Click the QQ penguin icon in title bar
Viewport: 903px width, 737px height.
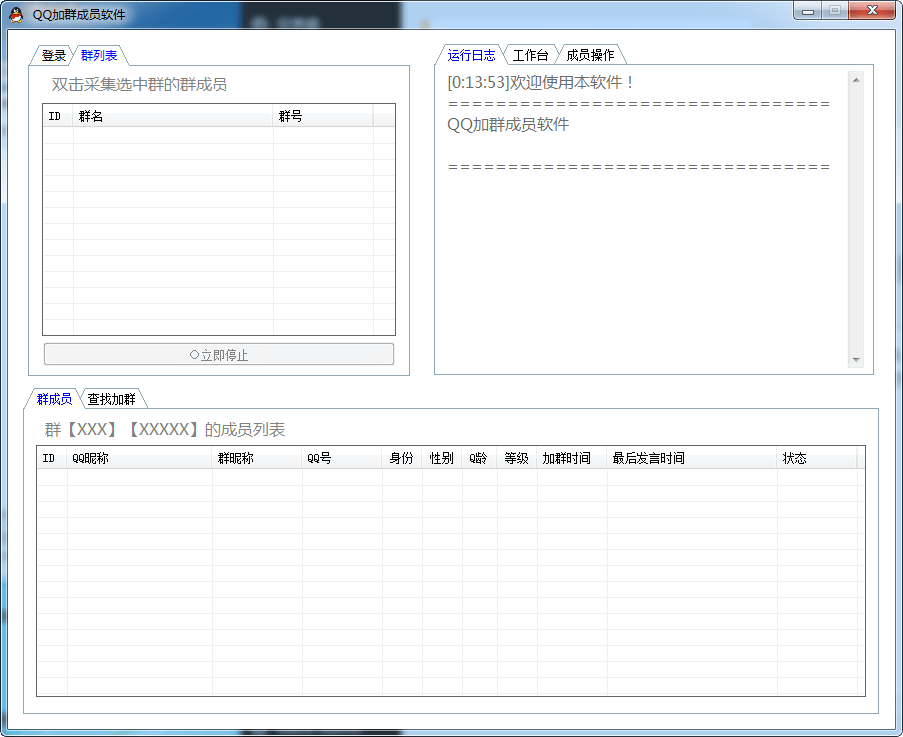point(16,14)
